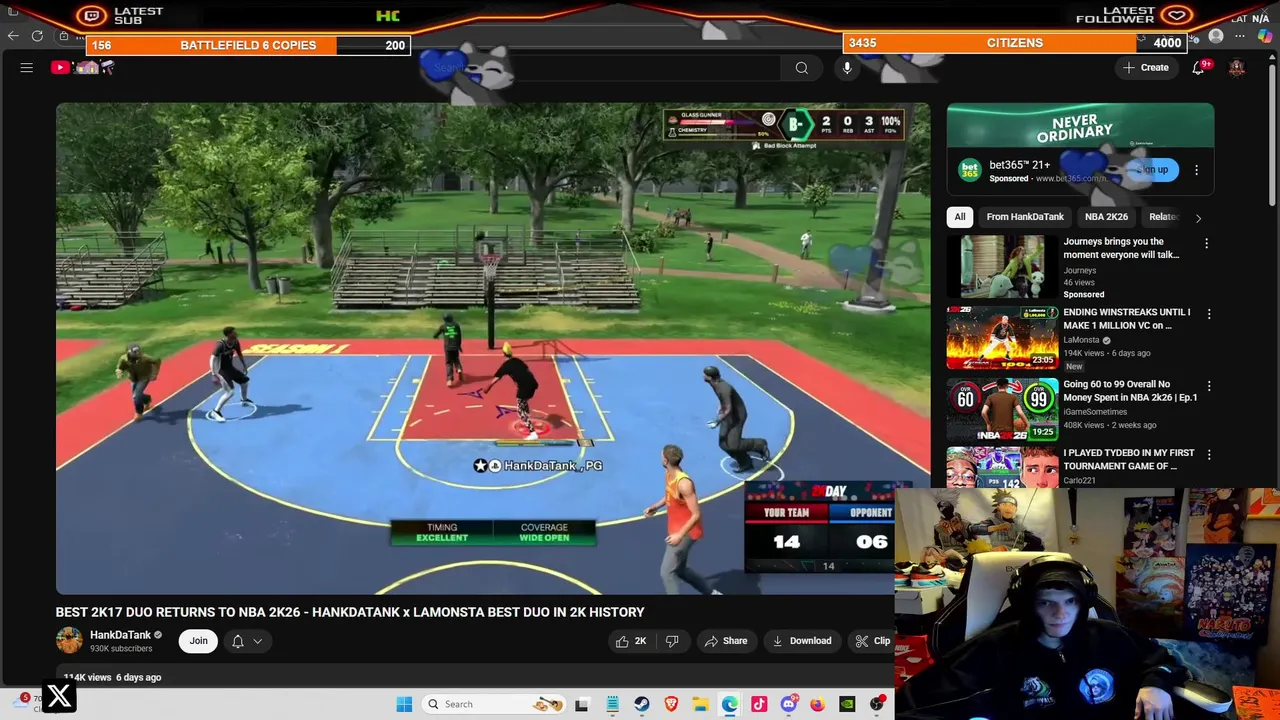
Task: Open Brave browser from the taskbar
Action: click(671, 704)
